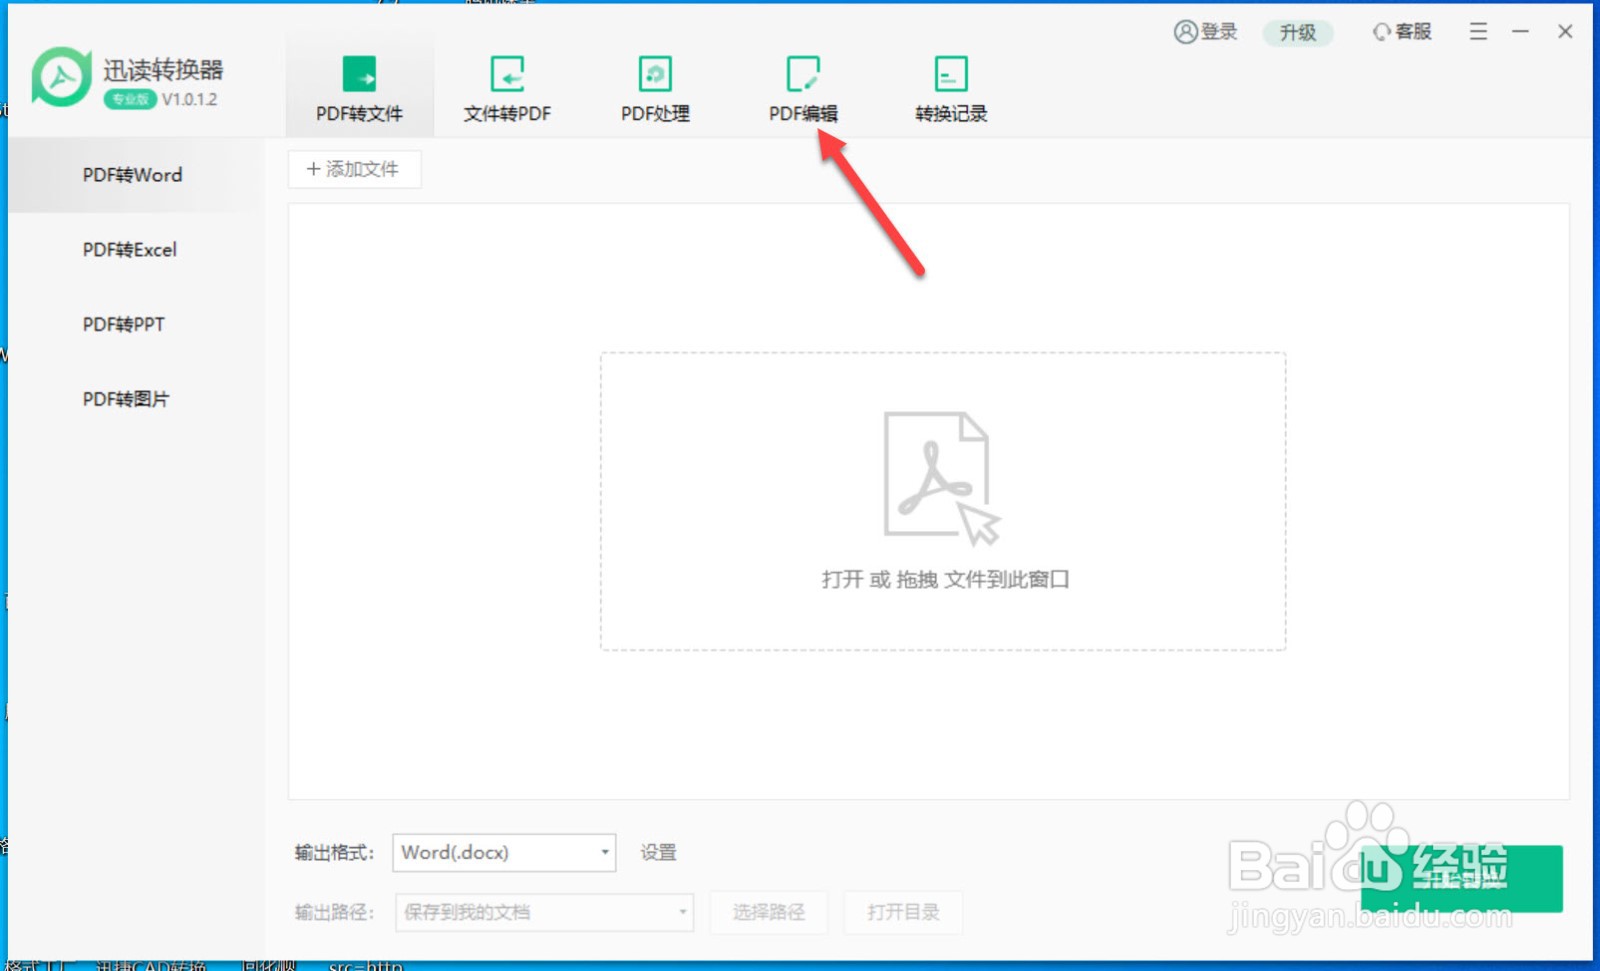Close the 迅读转换器 window
This screenshot has height=971, width=1600.
(x=1565, y=32)
